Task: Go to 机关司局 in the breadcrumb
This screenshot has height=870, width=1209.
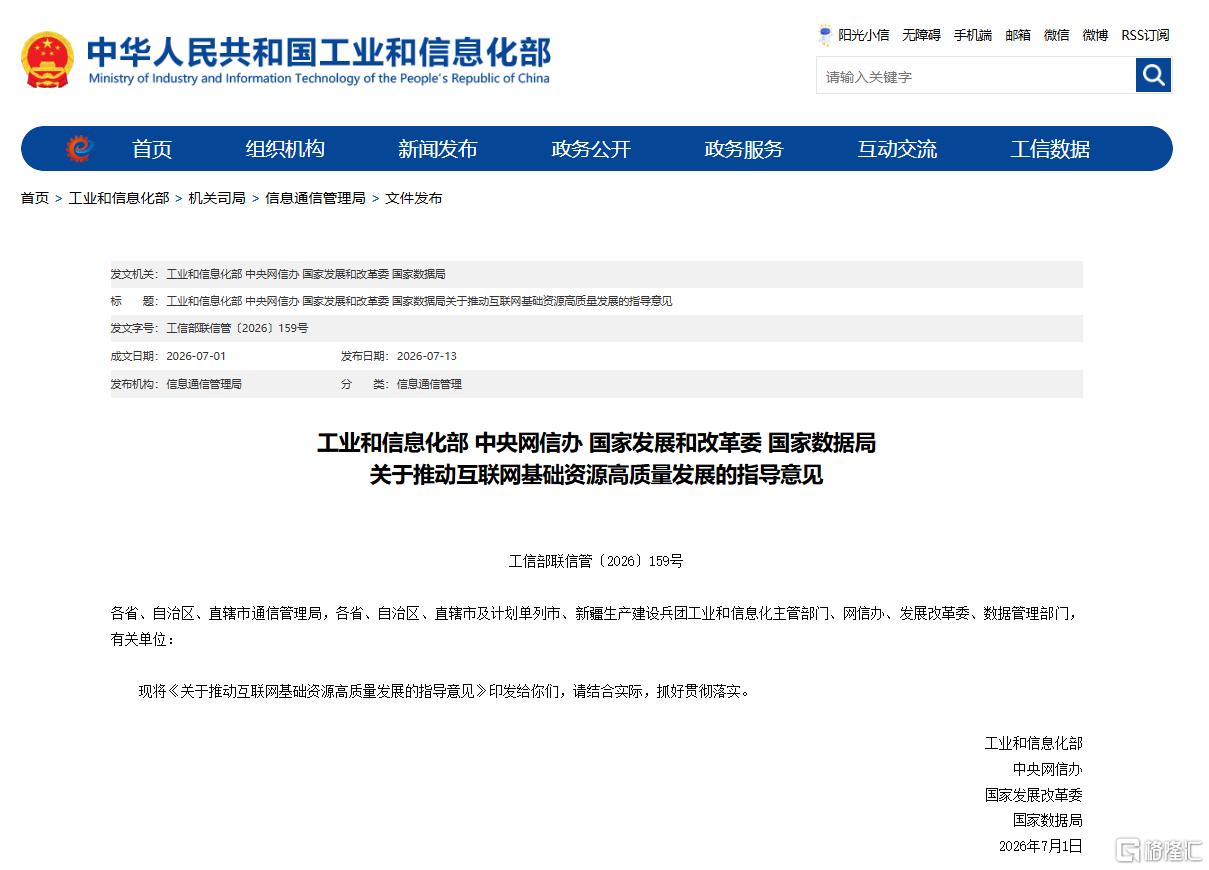Action: point(217,198)
